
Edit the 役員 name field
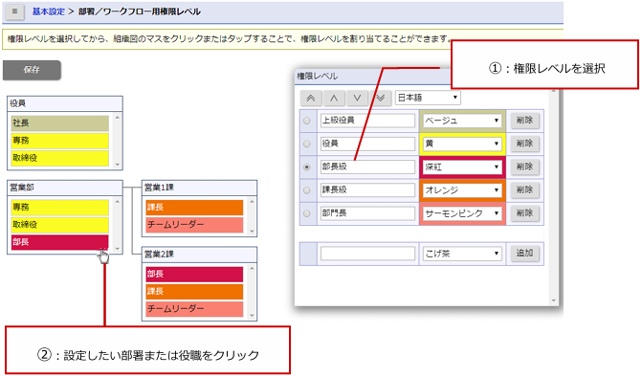pyautogui.click(x=367, y=144)
